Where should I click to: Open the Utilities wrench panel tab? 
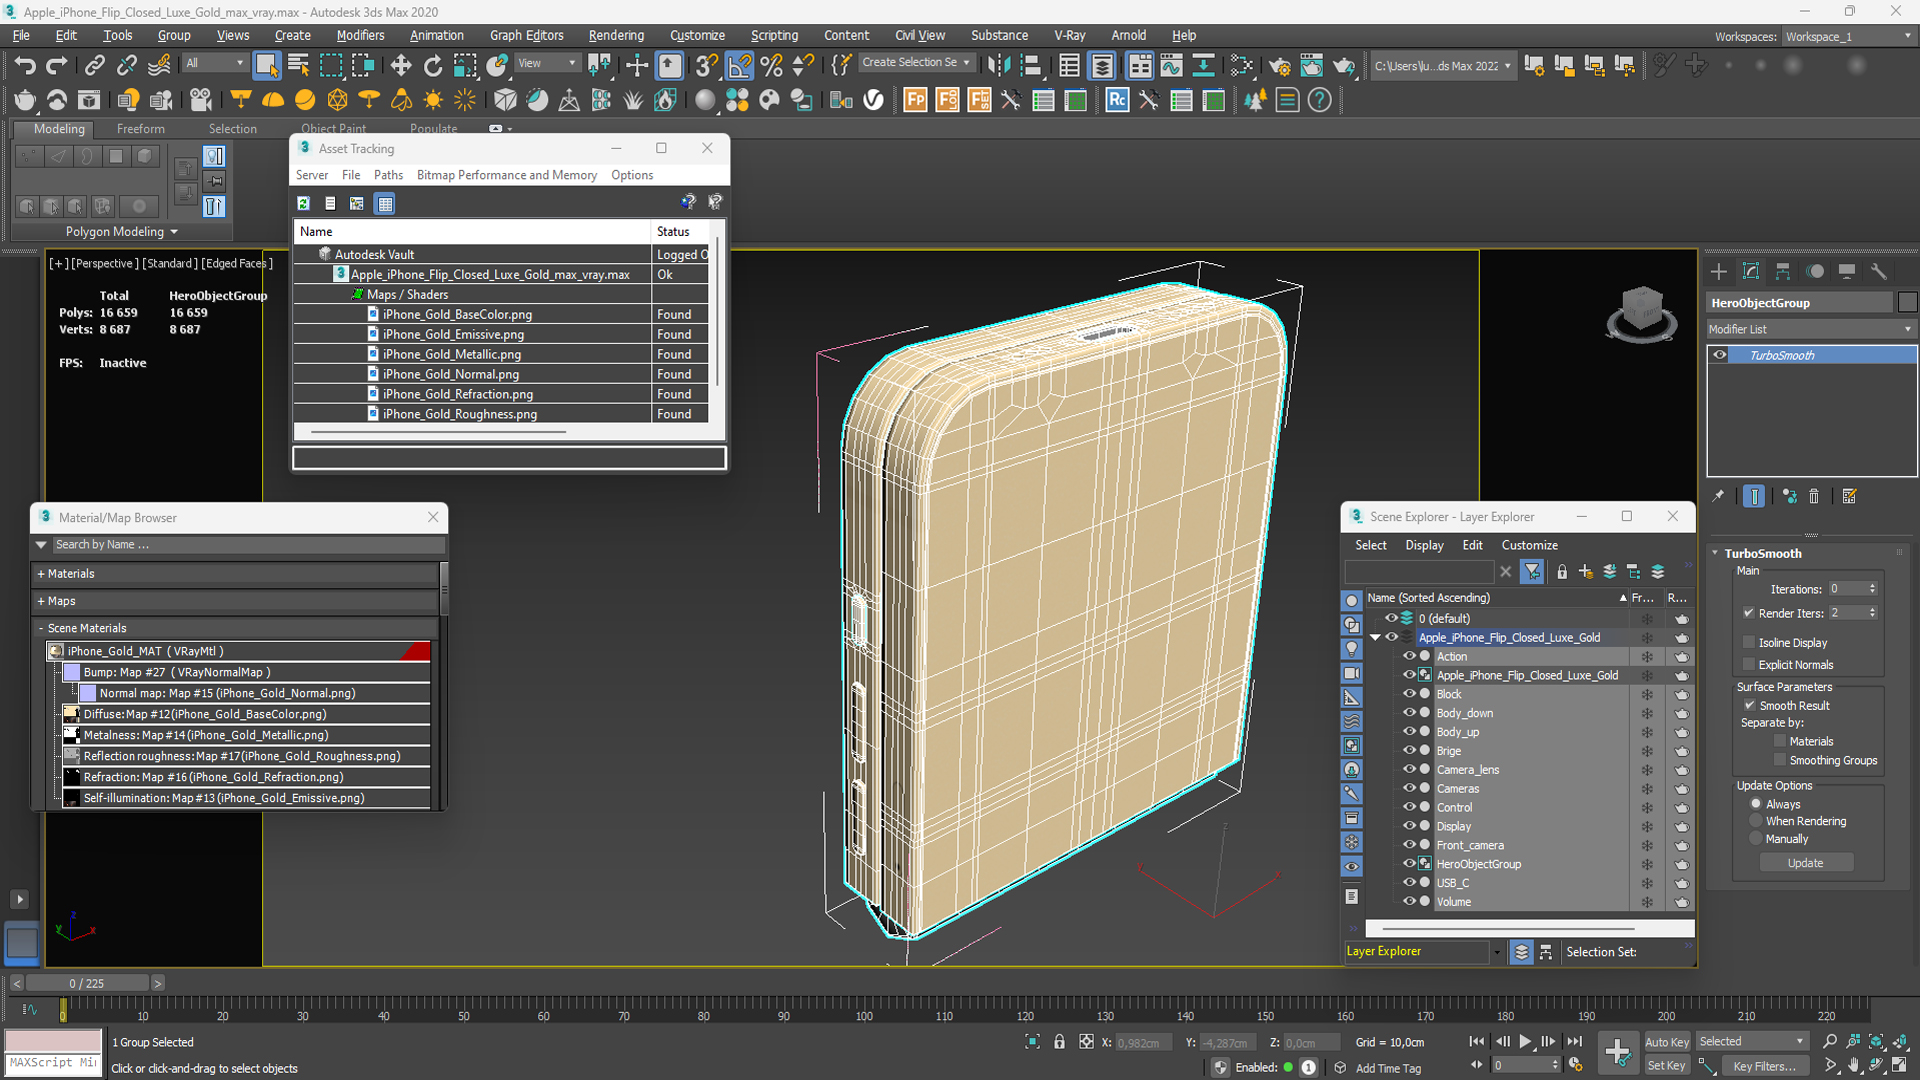coord(1878,271)
